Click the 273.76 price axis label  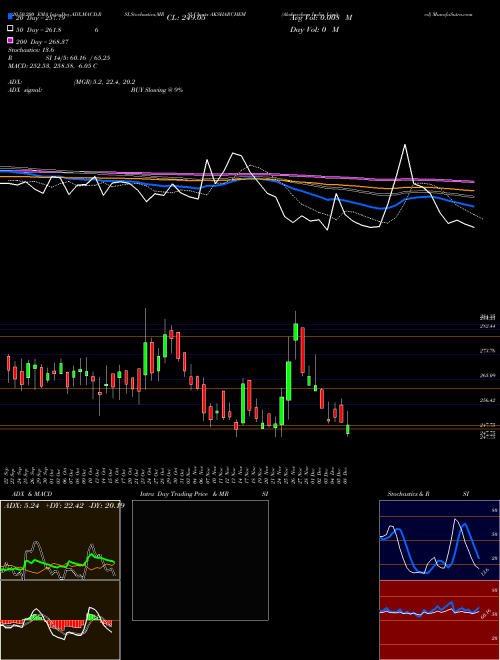pos(489,351)
